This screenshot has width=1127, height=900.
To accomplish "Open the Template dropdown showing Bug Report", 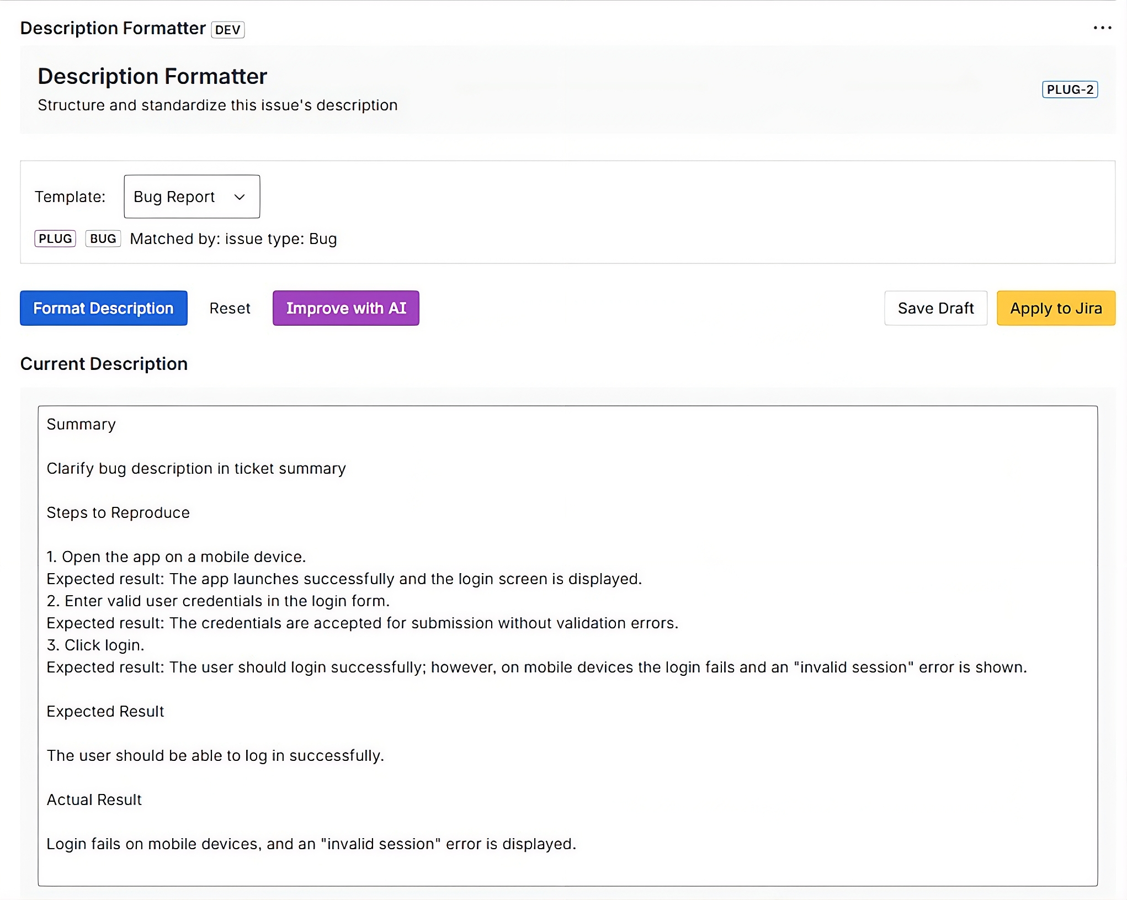I will point(191,196).
